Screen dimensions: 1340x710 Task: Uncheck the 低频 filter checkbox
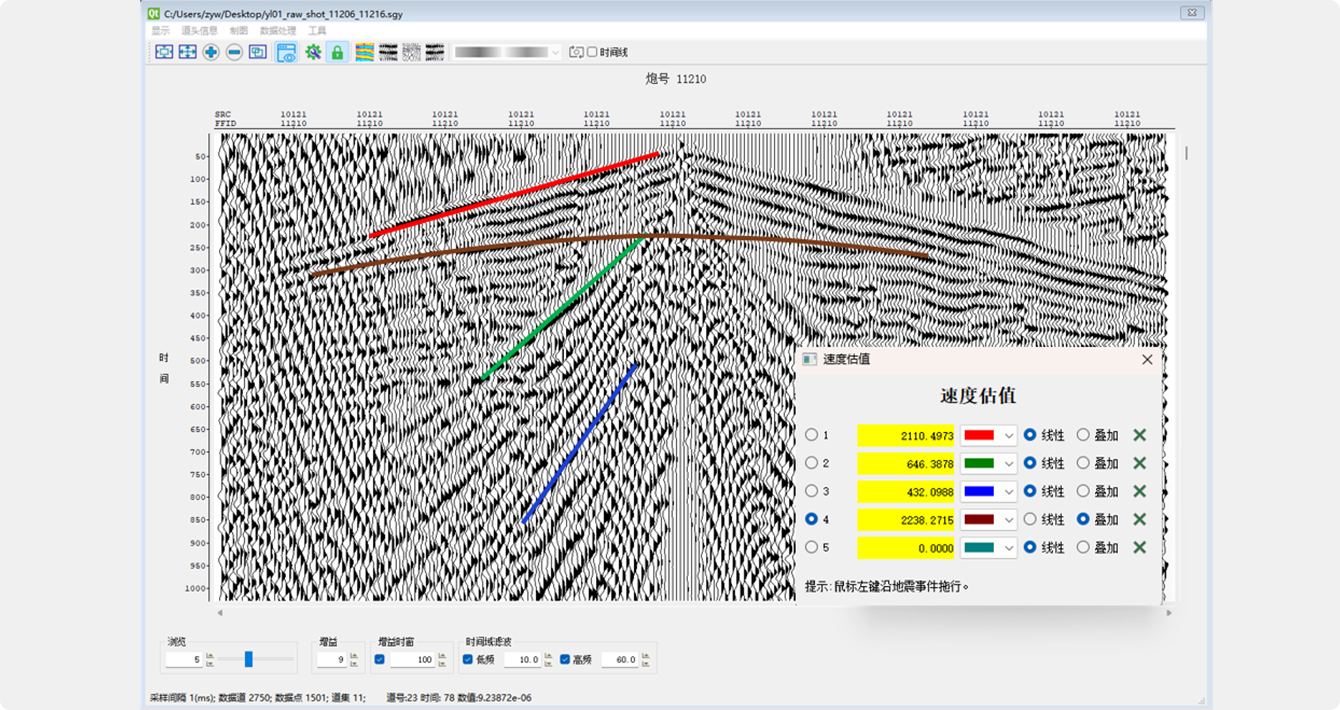(468, 660)
